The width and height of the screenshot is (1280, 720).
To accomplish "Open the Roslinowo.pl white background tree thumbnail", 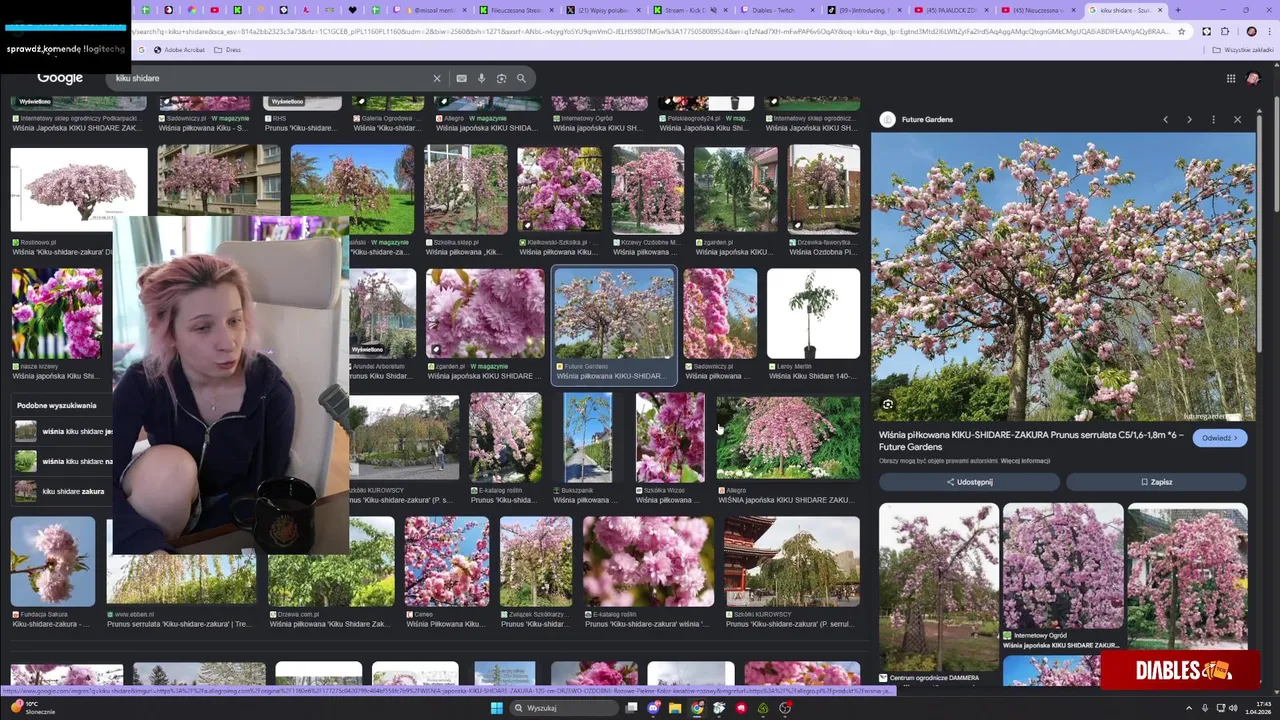I will tap(79, 190).
